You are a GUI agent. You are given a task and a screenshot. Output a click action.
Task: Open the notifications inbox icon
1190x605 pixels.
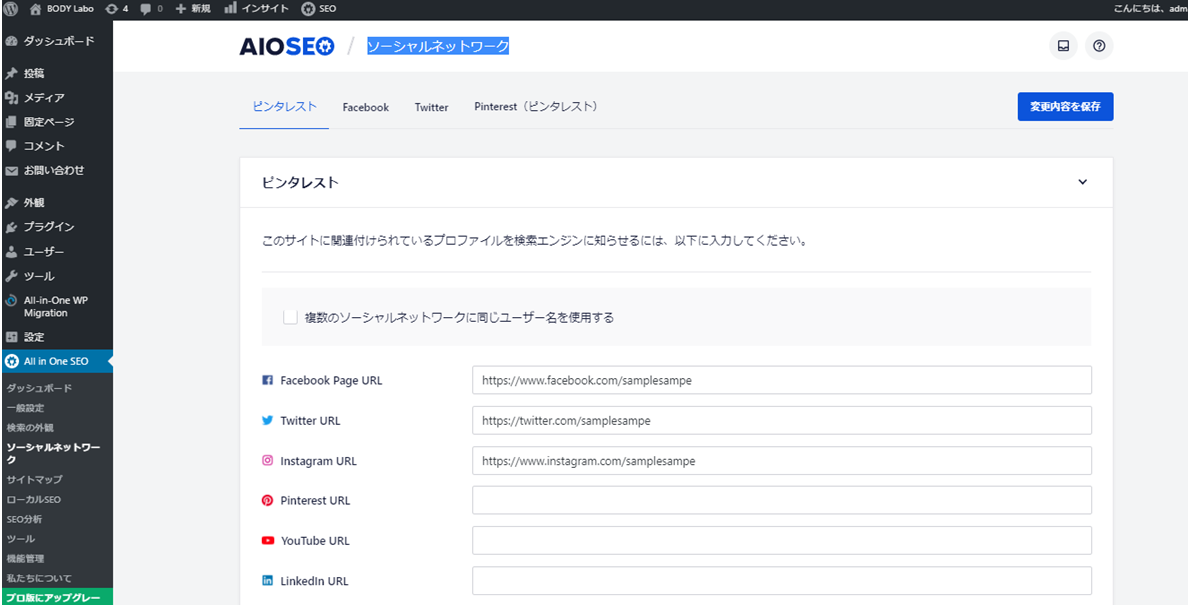(1063, 46)
